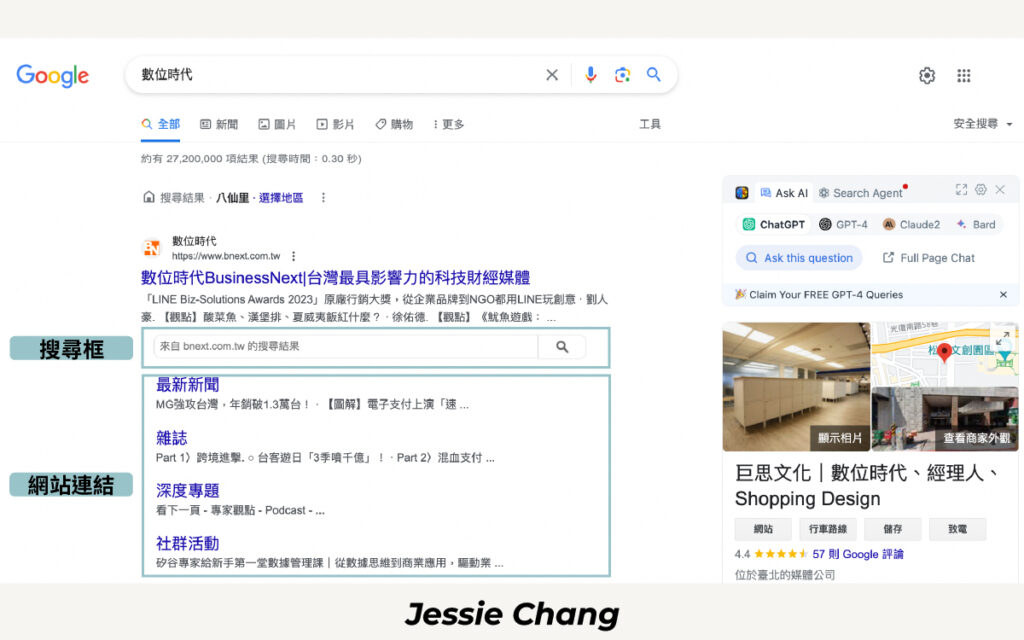The width and height of the screenshot is (1024, 640).
Task: Open the 57 則 Google 評論 reviews link
Action: point(857,554)
